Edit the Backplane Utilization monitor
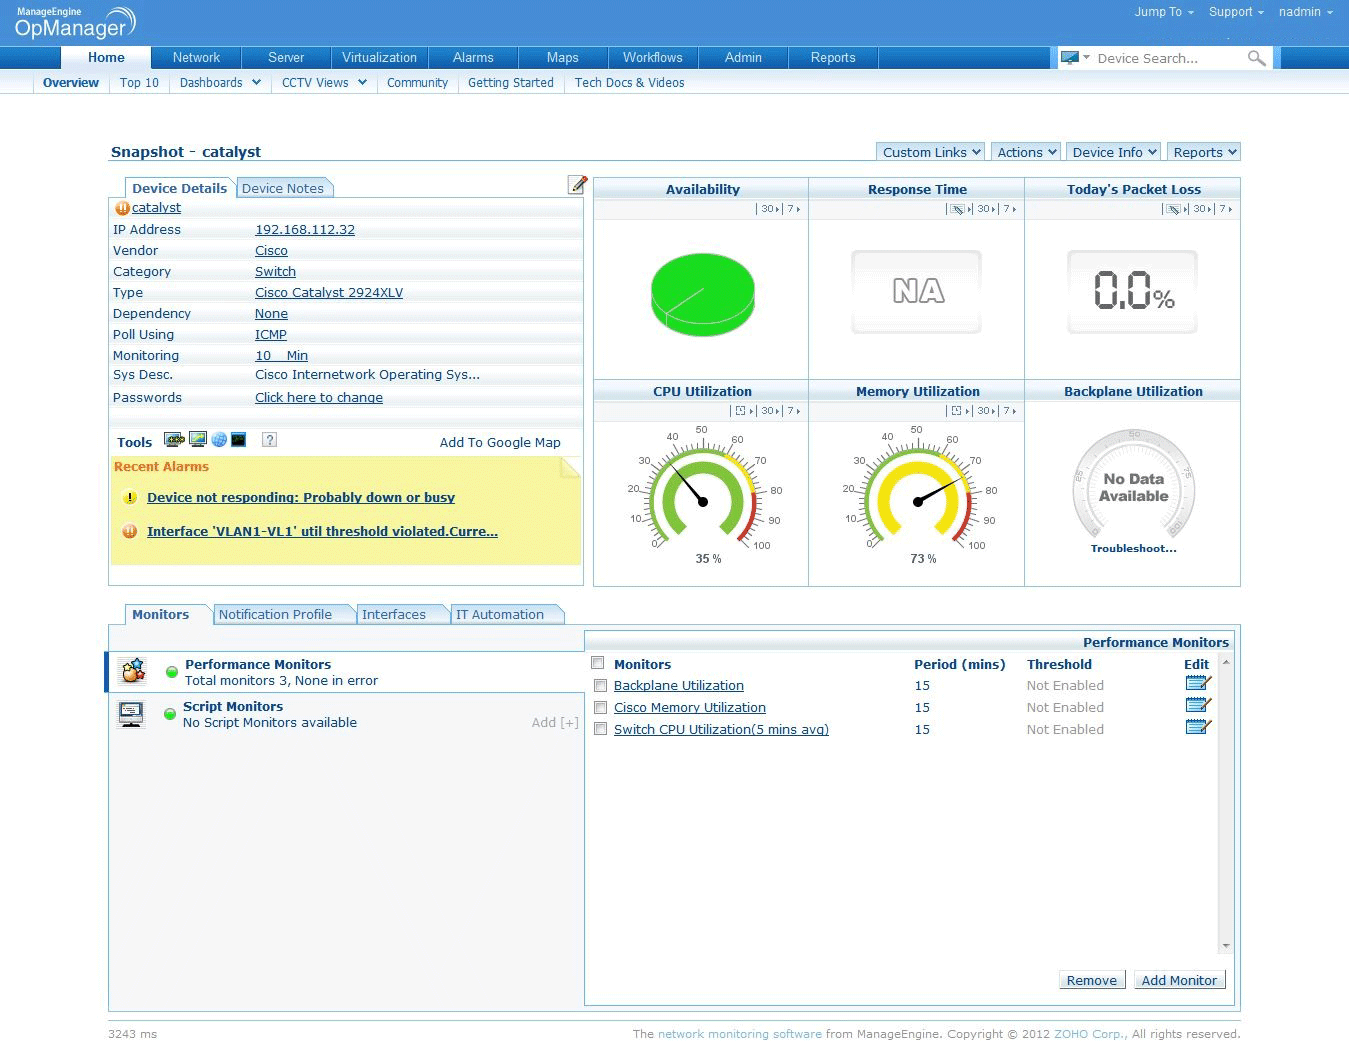Screen dimensions: 1349x1041 click(x=1197, y=684)
